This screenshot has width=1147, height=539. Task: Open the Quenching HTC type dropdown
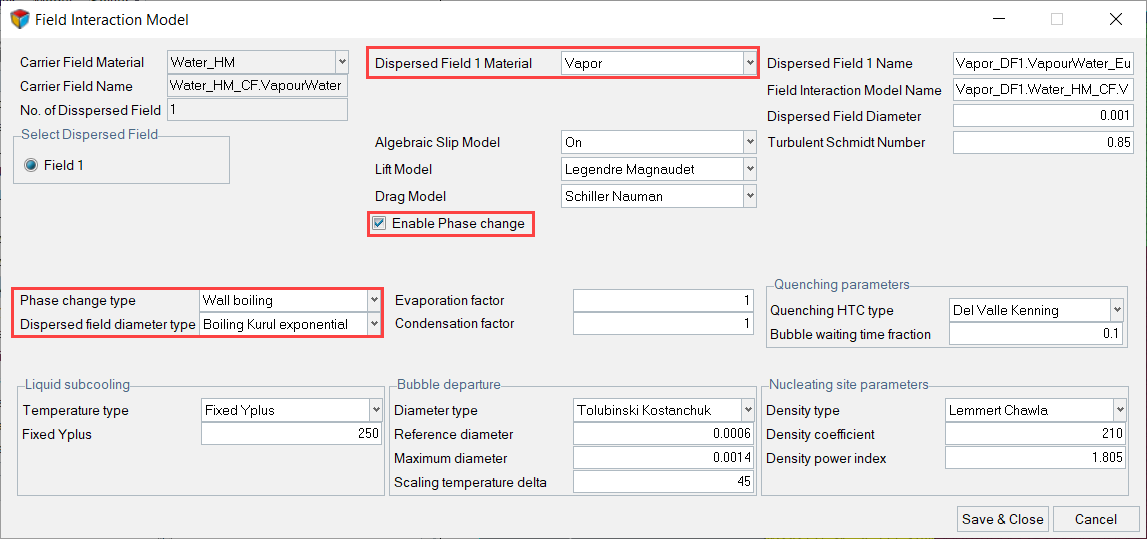[1116, 311]
